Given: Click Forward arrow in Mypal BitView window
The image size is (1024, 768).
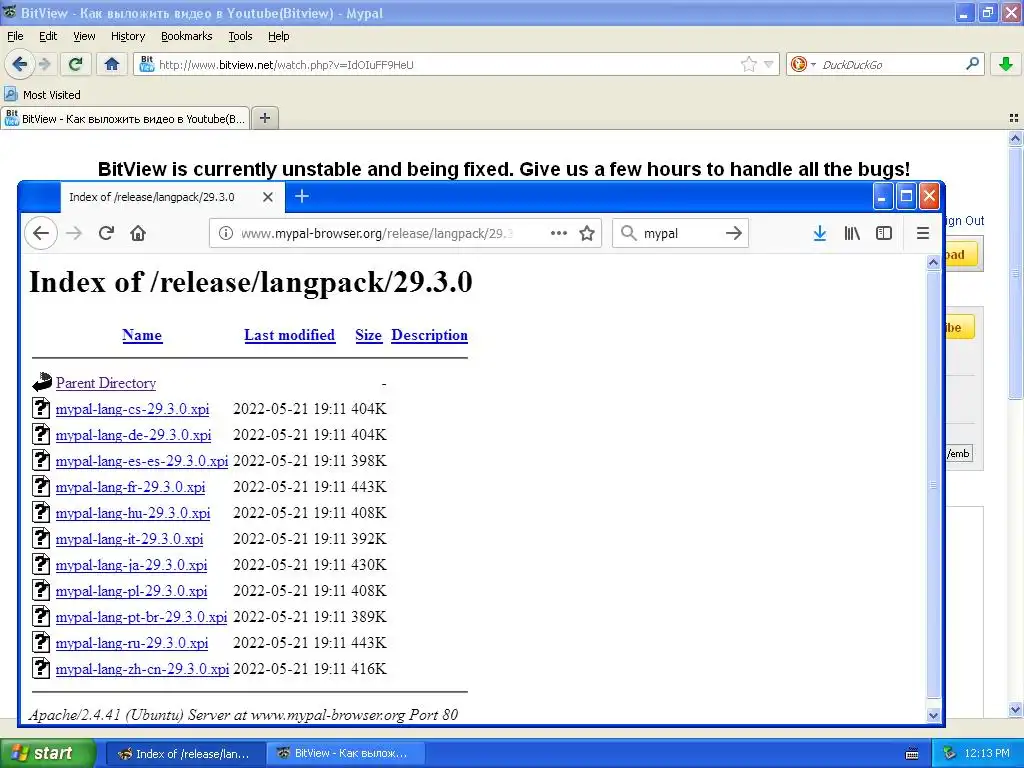Looking at the screenshot, I should 44,64.
